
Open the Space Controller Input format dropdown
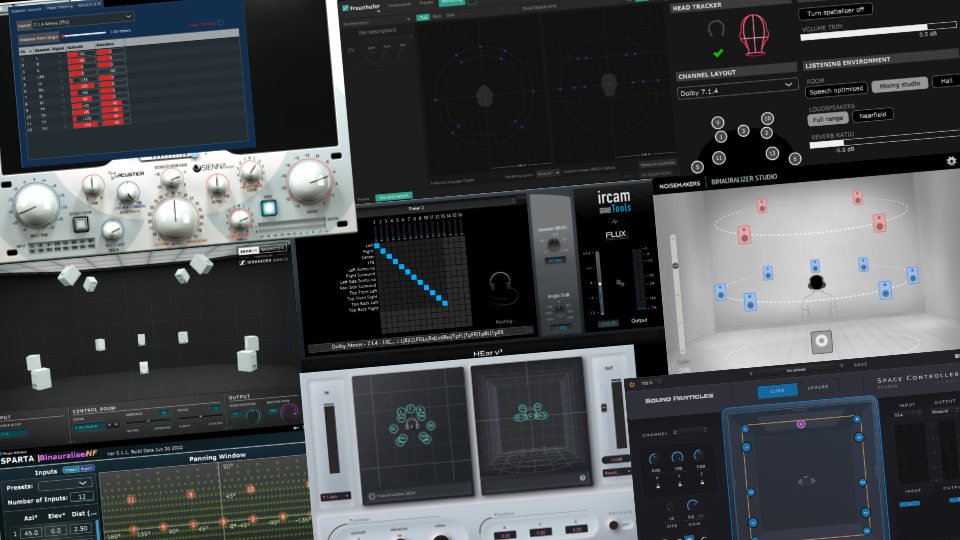point(906,415)
